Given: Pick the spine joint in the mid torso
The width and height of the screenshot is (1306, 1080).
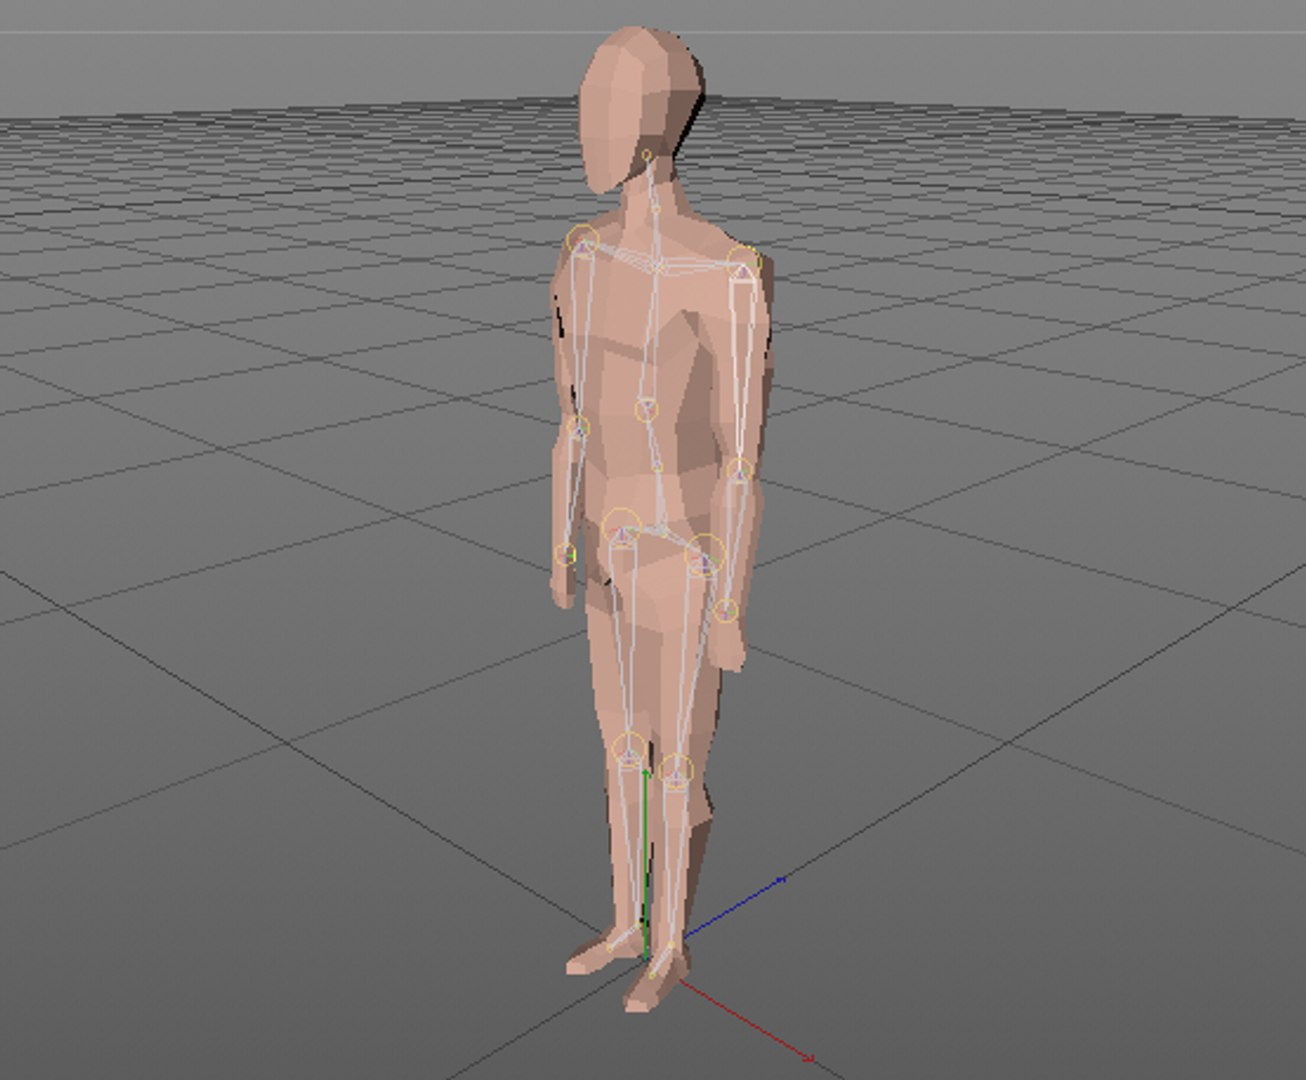Looking at the screenshot, I should [x=647, y=408].
